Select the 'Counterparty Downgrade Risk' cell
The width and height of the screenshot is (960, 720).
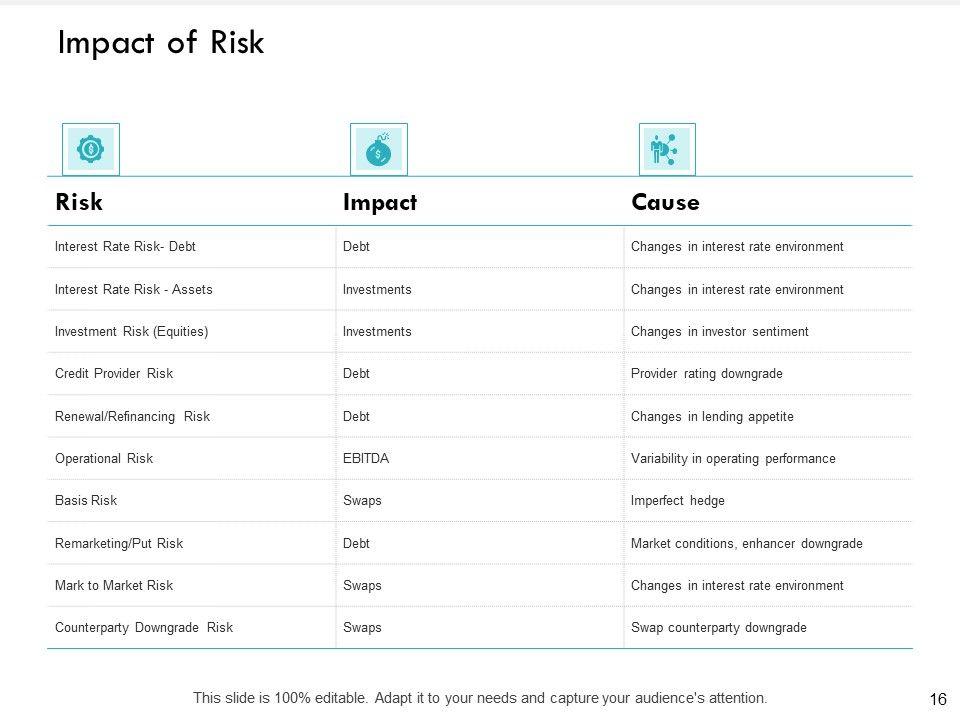pos(144,628)
